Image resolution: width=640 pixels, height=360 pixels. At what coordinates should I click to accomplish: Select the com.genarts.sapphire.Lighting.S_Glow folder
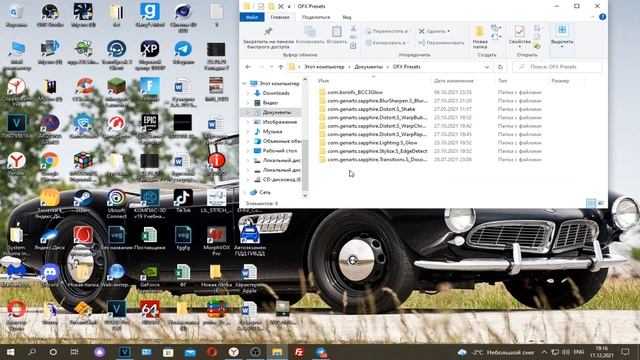372,142
